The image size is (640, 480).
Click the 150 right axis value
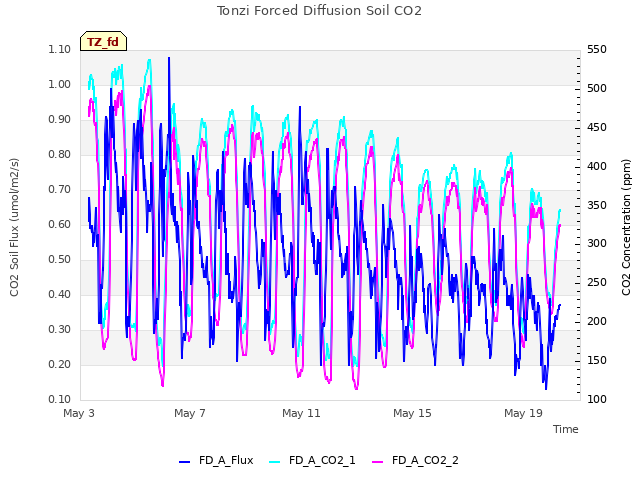(597, 360)
